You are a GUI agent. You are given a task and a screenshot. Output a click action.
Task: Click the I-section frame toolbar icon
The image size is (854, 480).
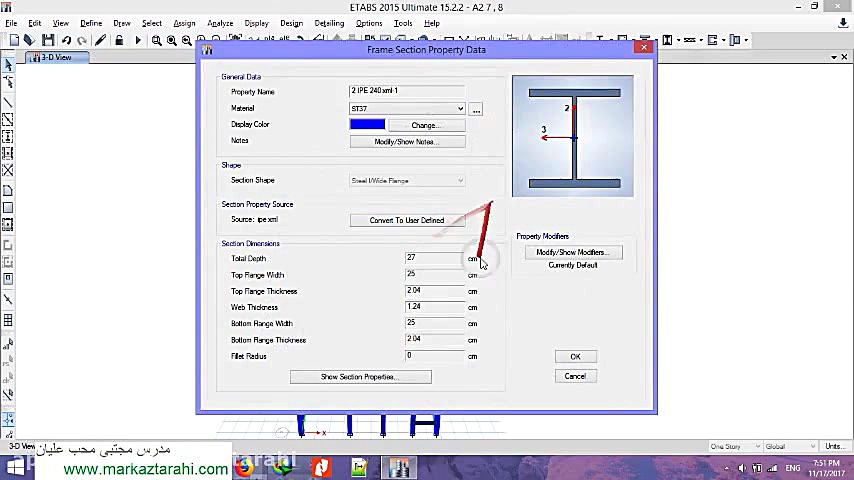667,40
